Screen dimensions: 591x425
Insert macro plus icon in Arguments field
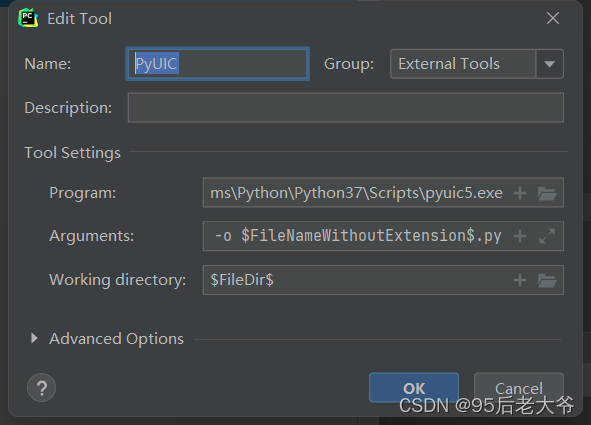(x=520, y=236)
